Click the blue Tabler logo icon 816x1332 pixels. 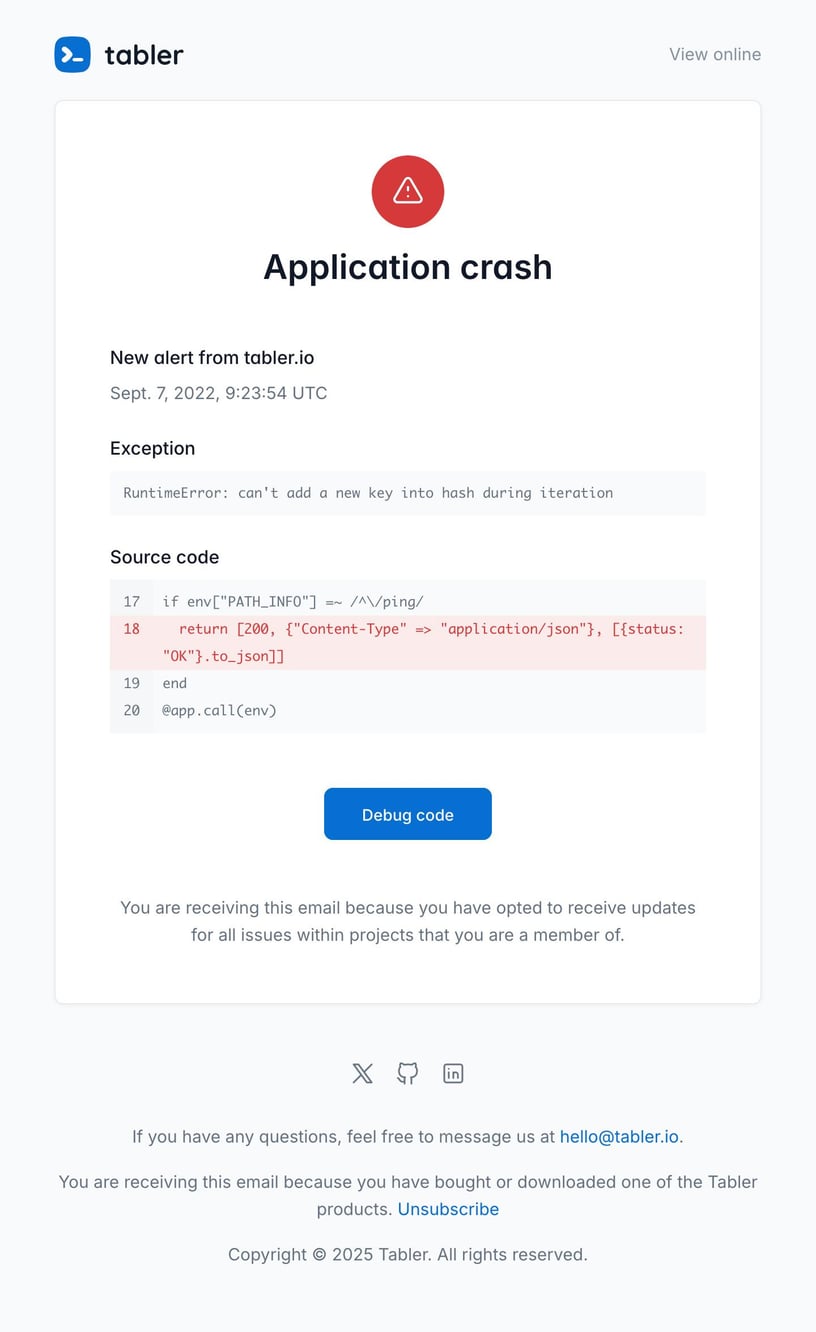pos(72,55)
